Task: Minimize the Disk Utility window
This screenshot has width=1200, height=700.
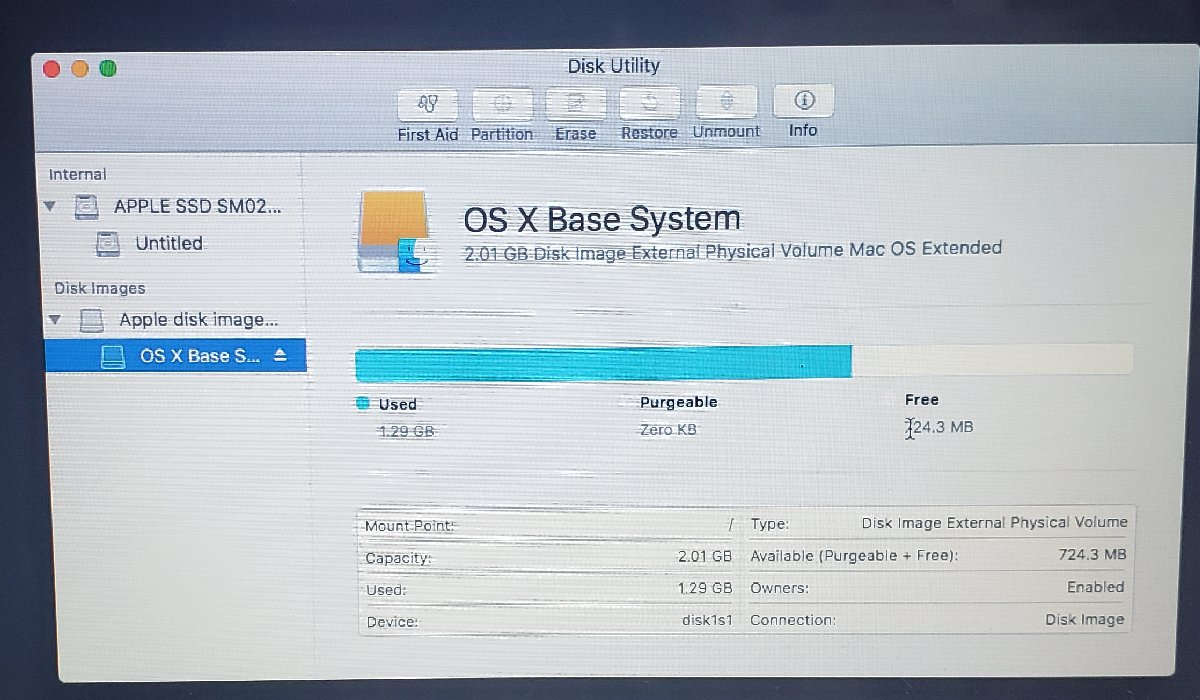Action: click(x=80, y=68)
